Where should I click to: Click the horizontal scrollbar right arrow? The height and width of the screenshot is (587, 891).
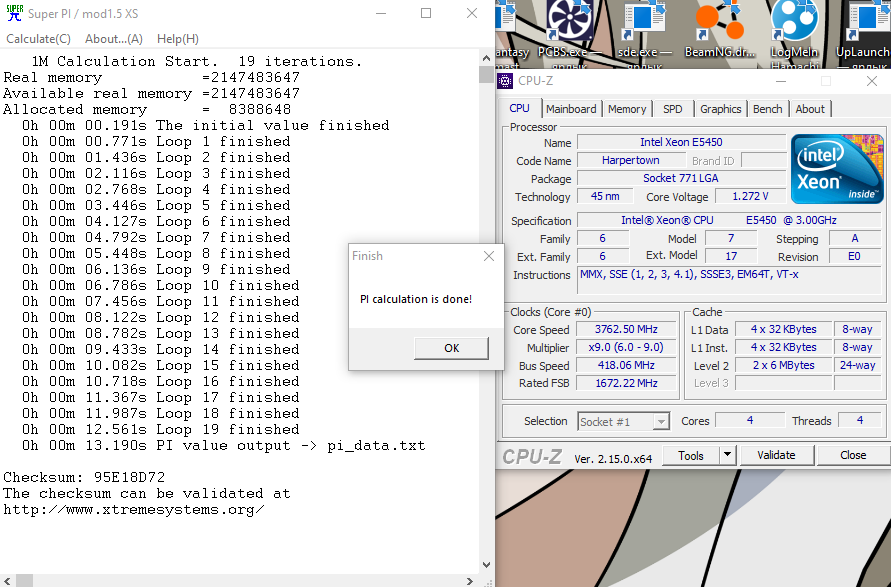(x=470, y=581)
